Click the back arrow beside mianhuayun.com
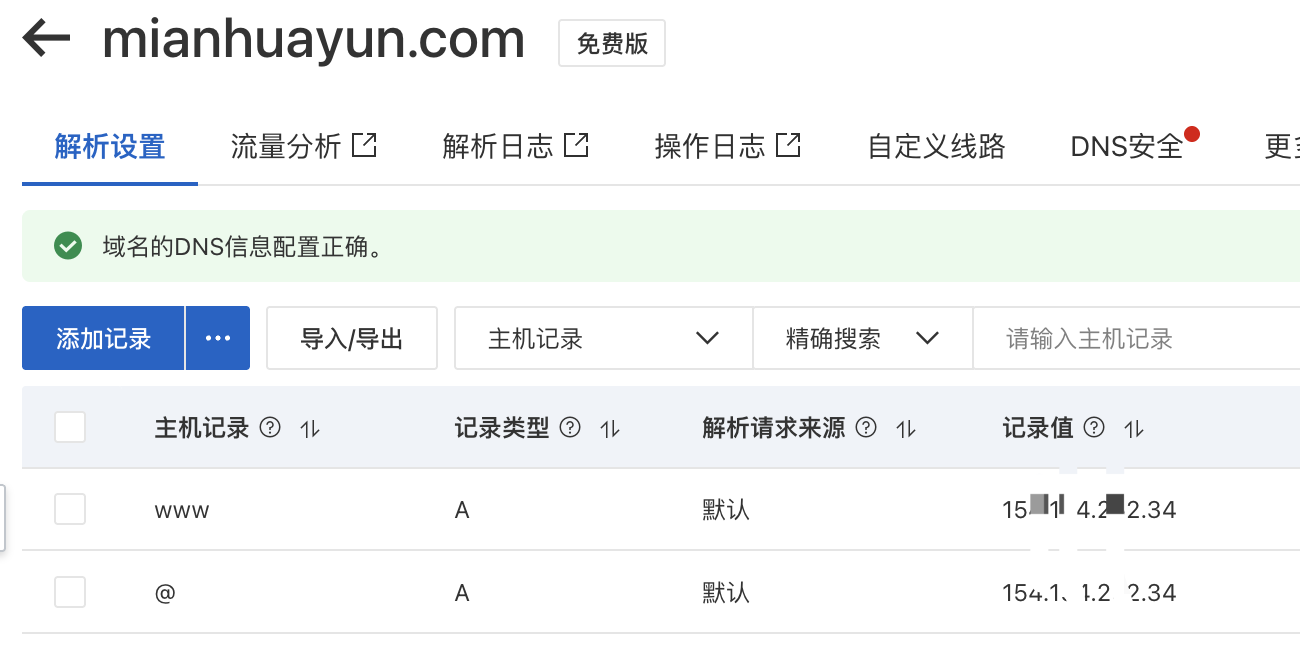This screenshot has height=658, width=1300. [x=46, y=40]
